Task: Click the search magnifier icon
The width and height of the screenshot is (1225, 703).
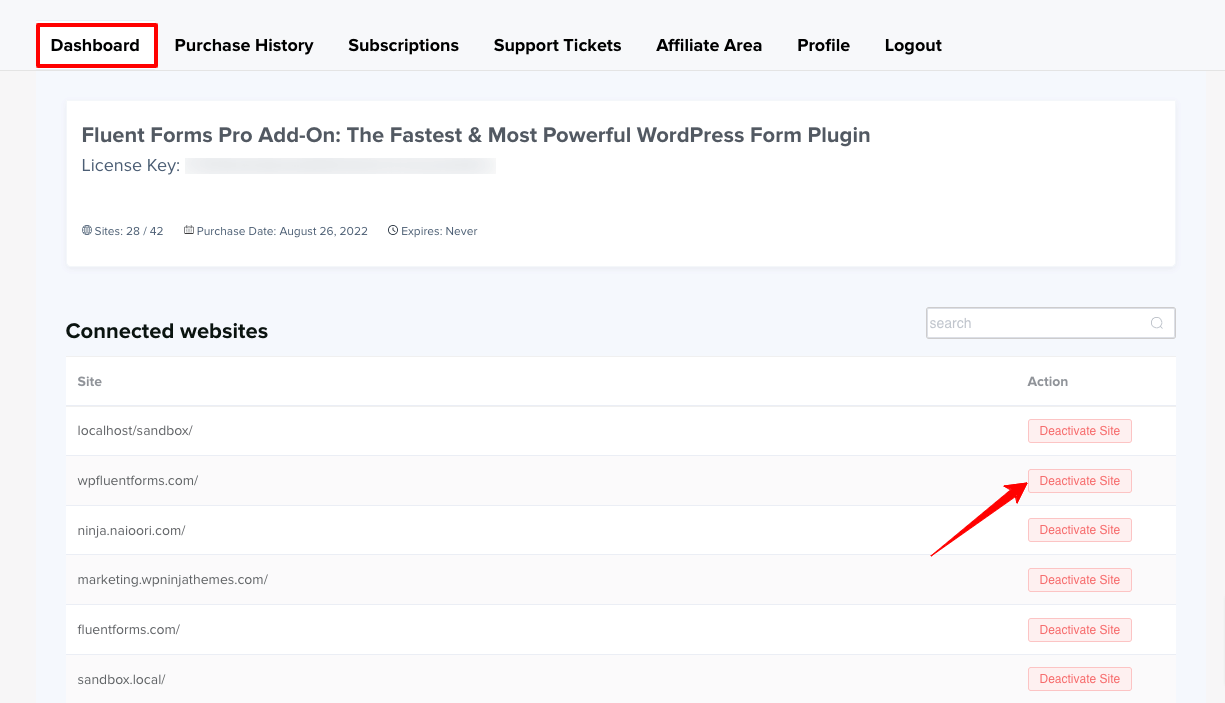Action: 1157,323
